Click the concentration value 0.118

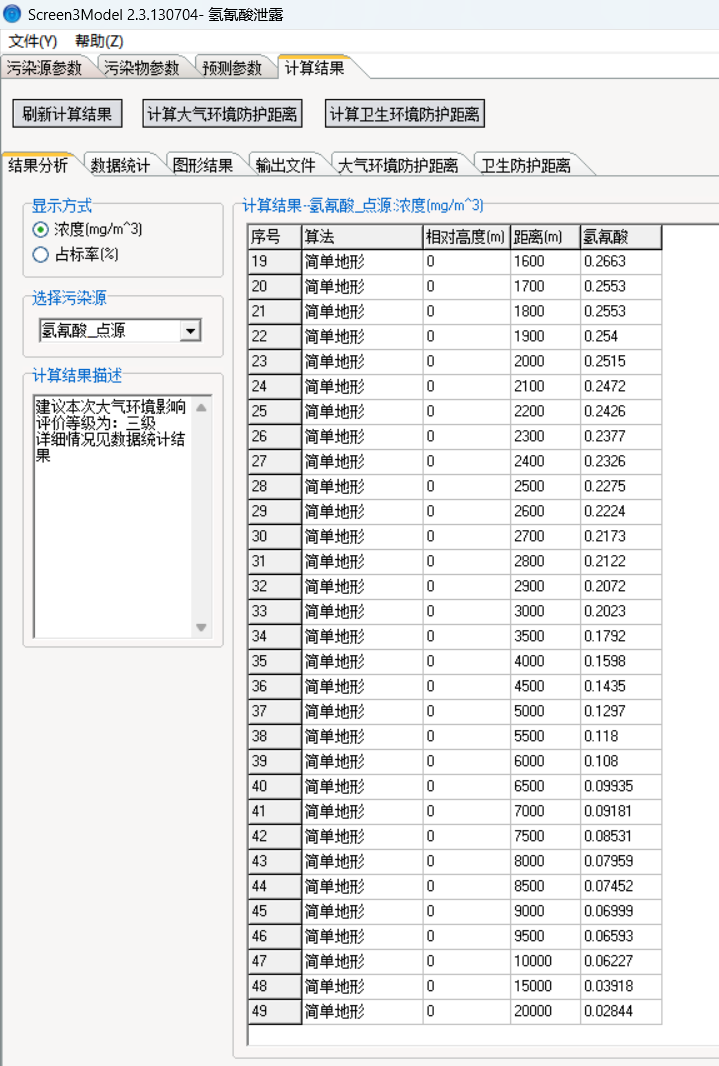620,736
